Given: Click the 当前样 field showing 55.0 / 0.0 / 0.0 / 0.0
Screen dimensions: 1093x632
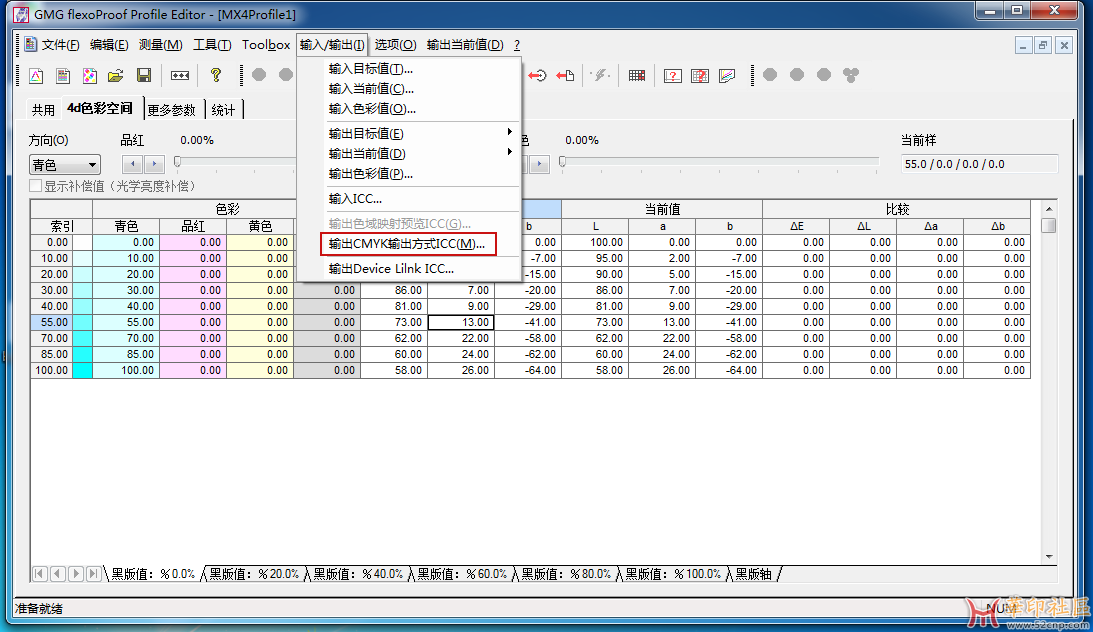Looking at the screenshot, I should pyautogui.click(x=979, y=164).
